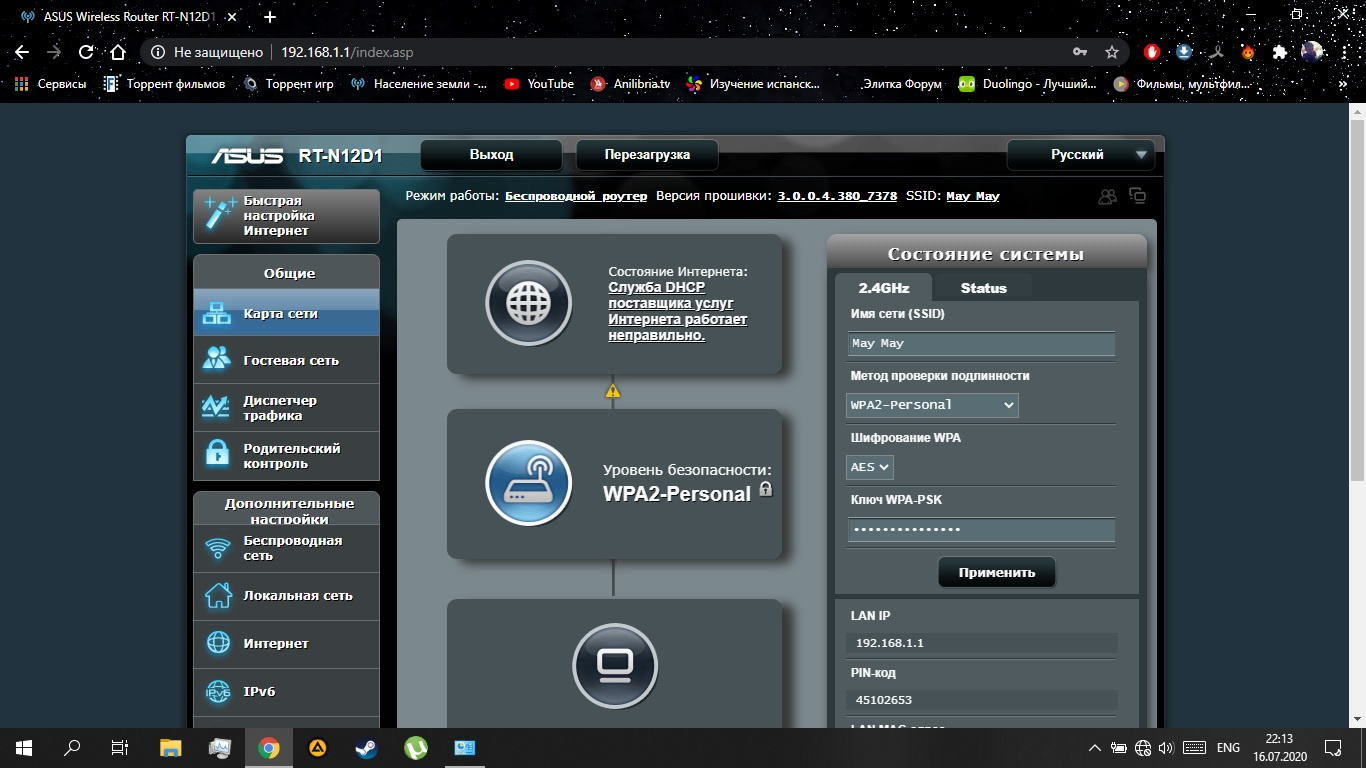Click the grey ribbon extension icon

pyautogui.click(x=1216, y=52)
